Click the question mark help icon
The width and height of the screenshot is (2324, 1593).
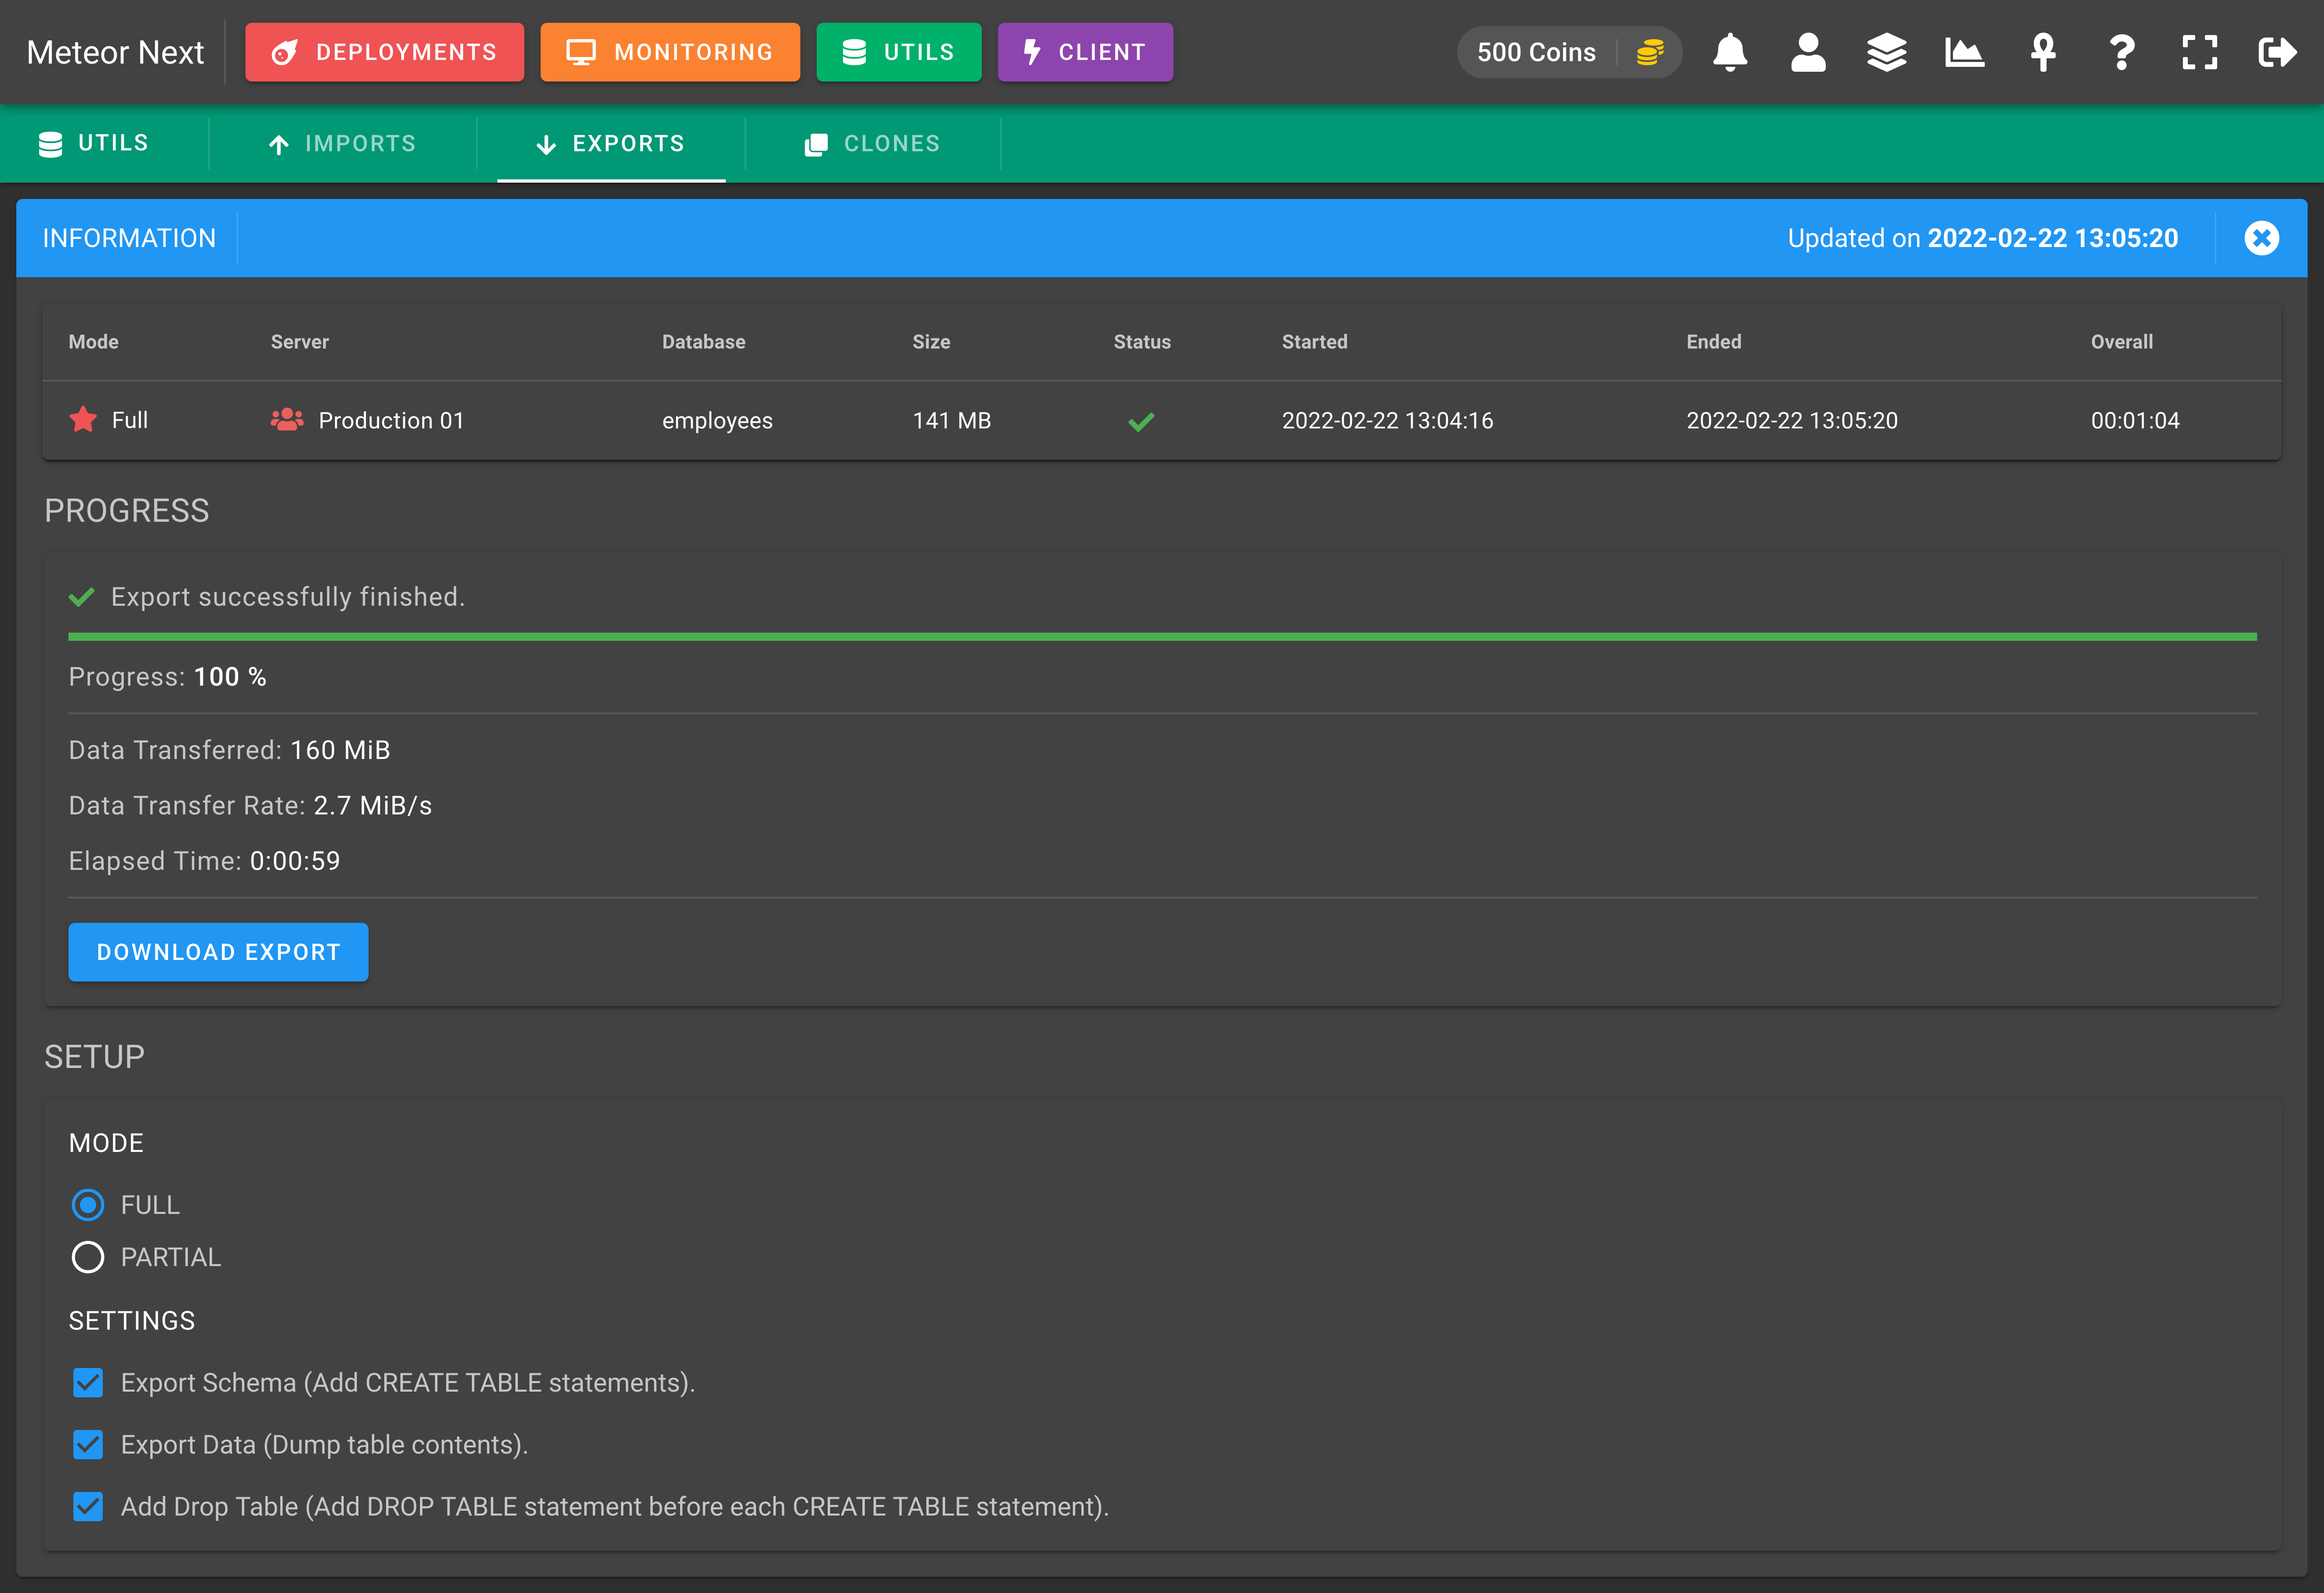click(2121, 52)
